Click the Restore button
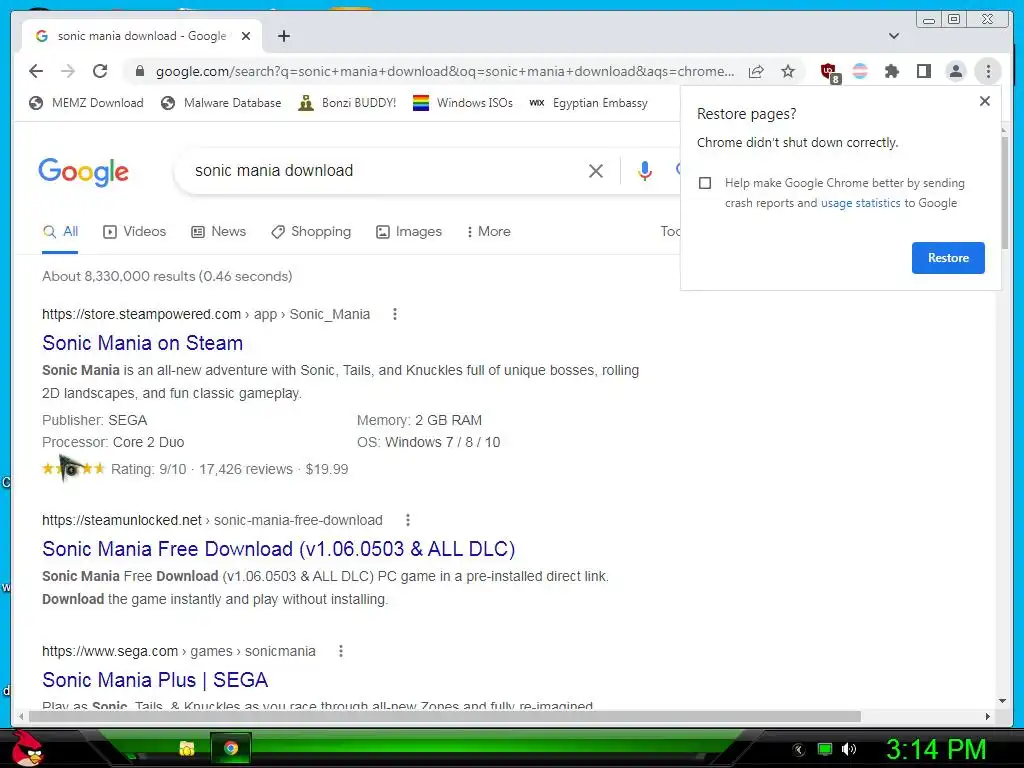The width and height of the screenshot is (1024, 768). [948, 258]
